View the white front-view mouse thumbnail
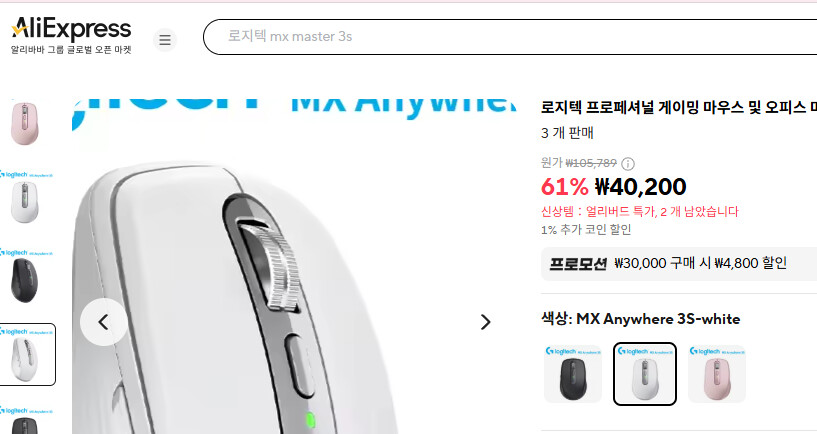The height and width of the screenshot is (434, 817). point(24,197)
